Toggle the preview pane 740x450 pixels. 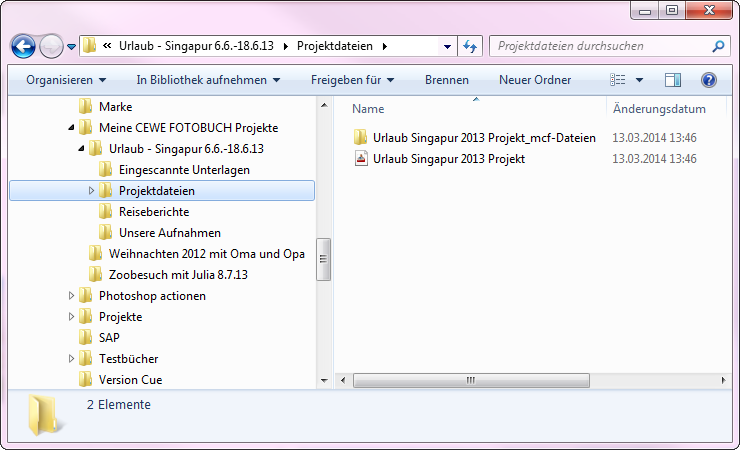(673, 80)
